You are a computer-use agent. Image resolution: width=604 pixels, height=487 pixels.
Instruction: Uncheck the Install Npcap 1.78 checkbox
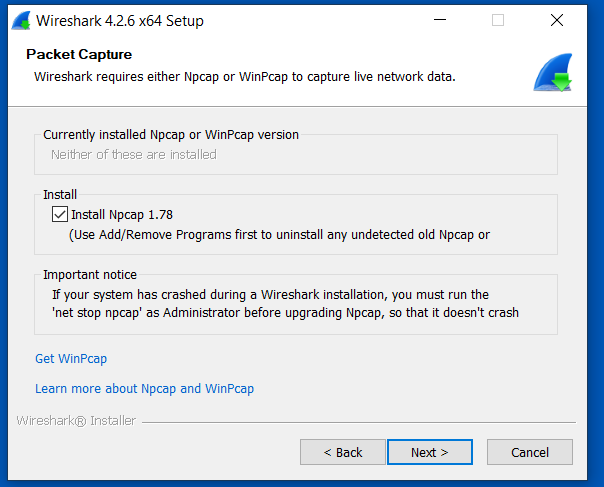(x=59, y=214)
